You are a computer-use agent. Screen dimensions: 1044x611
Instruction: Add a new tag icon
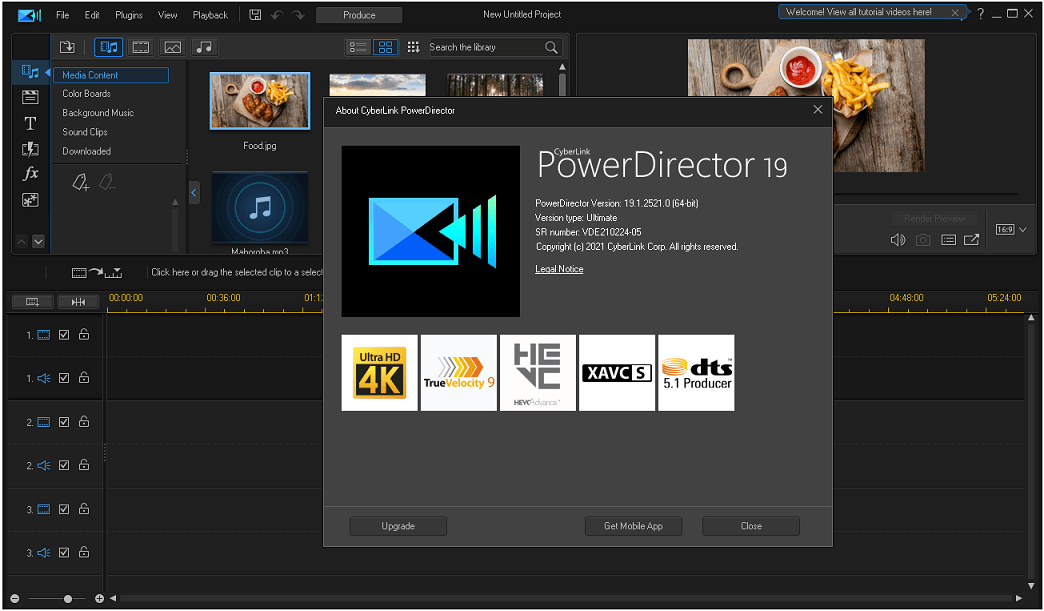tap(81, 182)
